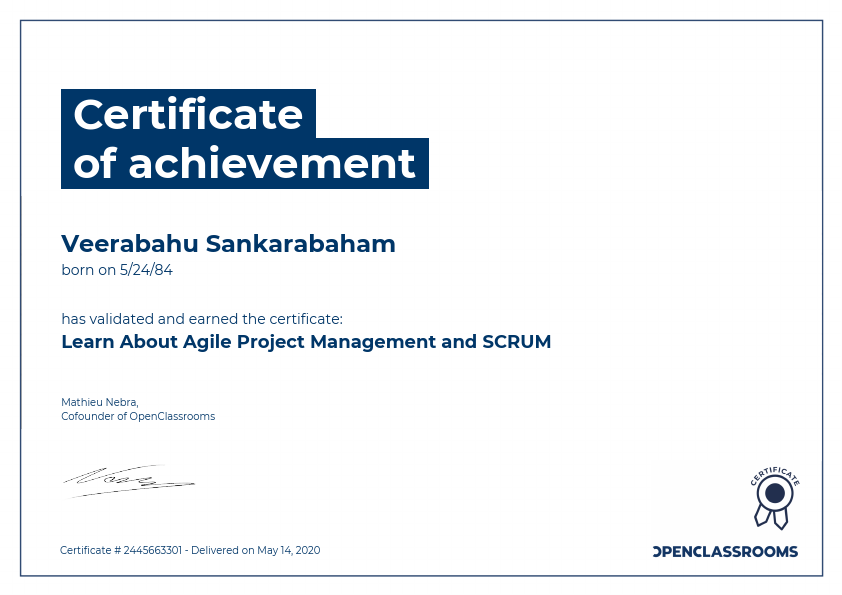Click the 'Certificate' heading word
842x595 pixels.
click(188, 114)
